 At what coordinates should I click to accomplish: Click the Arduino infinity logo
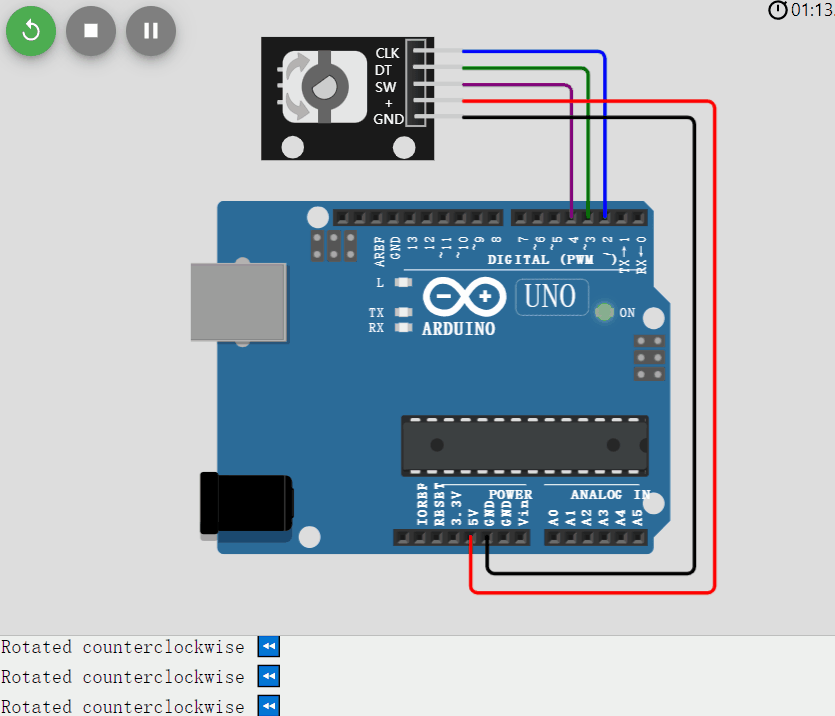(x=464, y=296)
